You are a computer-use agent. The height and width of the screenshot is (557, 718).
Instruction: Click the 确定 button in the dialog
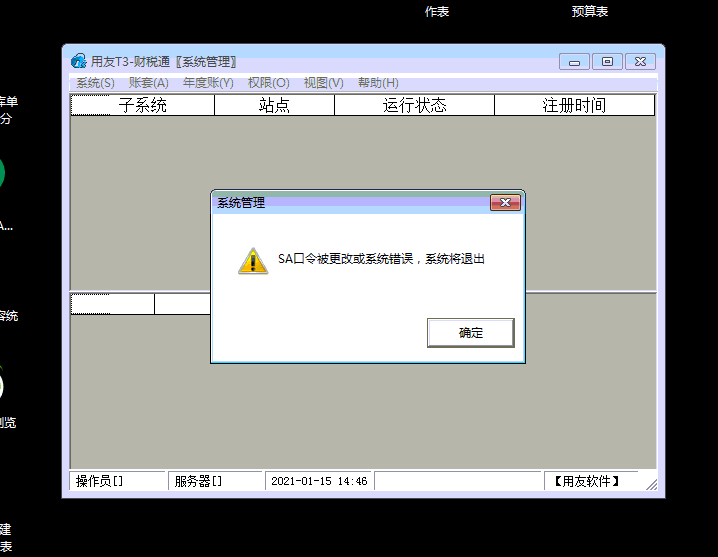(471, 333)
